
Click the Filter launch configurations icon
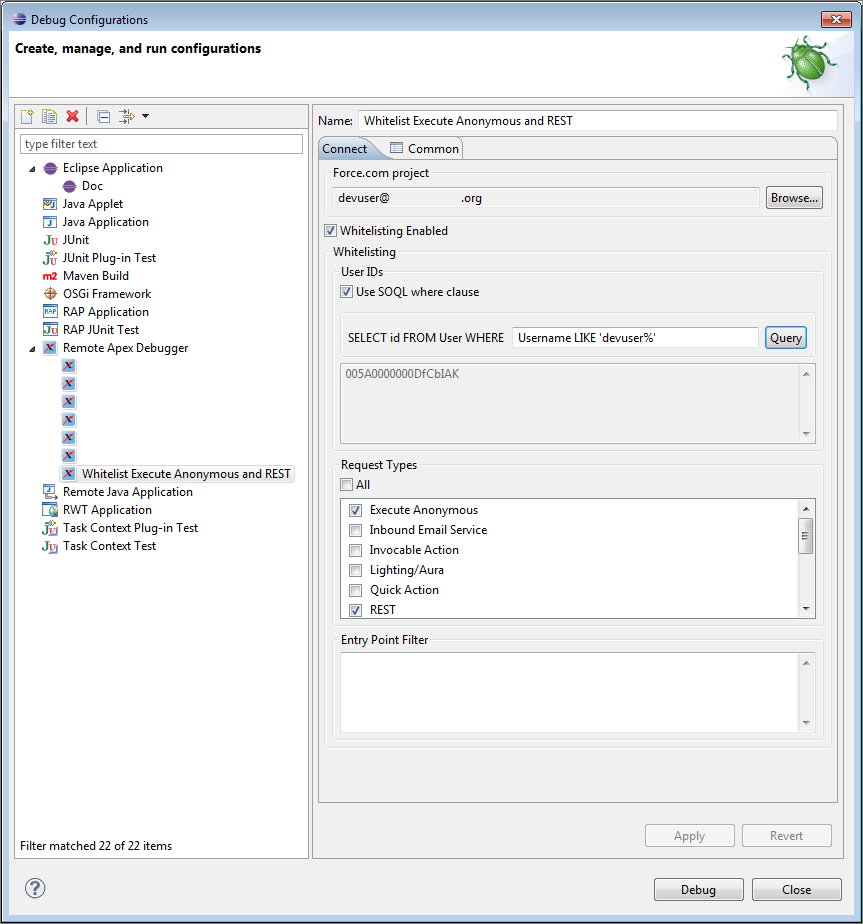coord(126,116)
